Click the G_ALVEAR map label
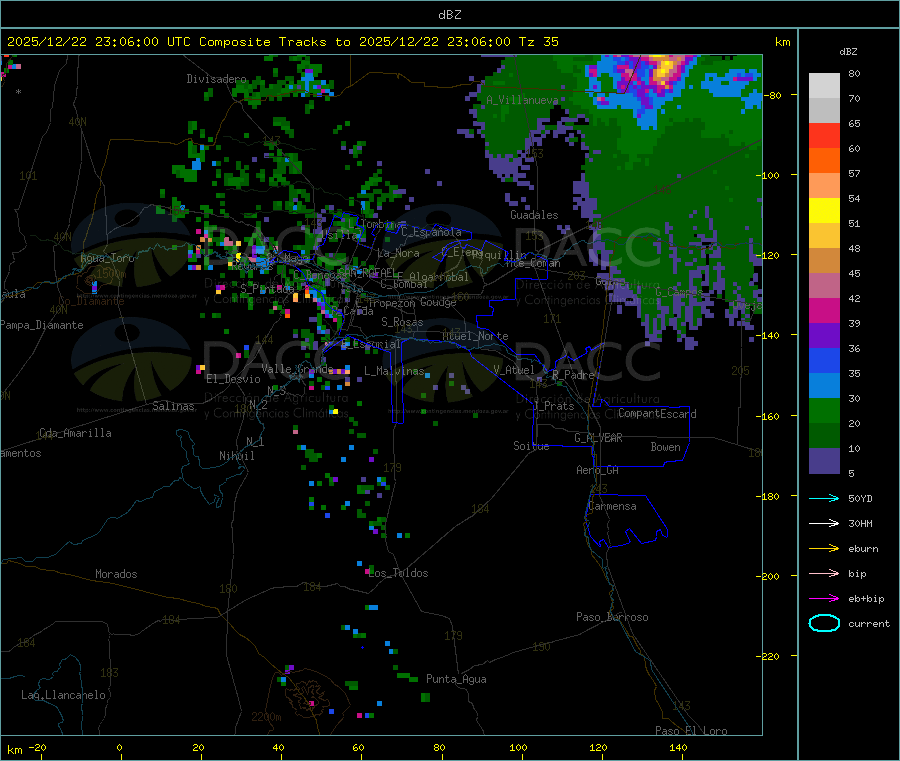The height and width of the screenshot is (761, 900). (598, 438)
